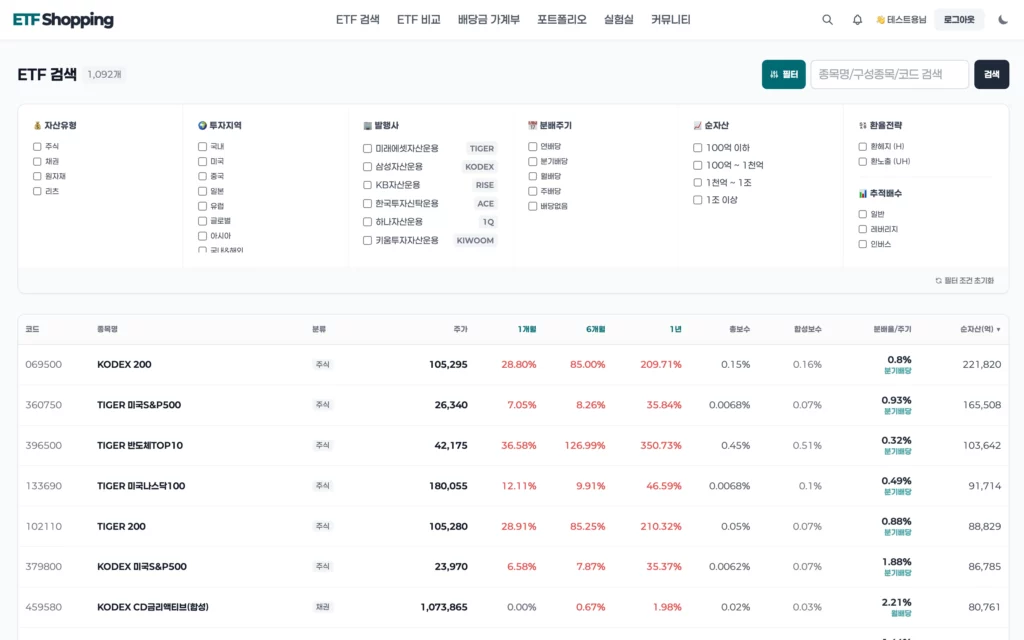Screen dimensions: 1024x640
Task: Enable the 미국 region checkbox
Action: 202,161
